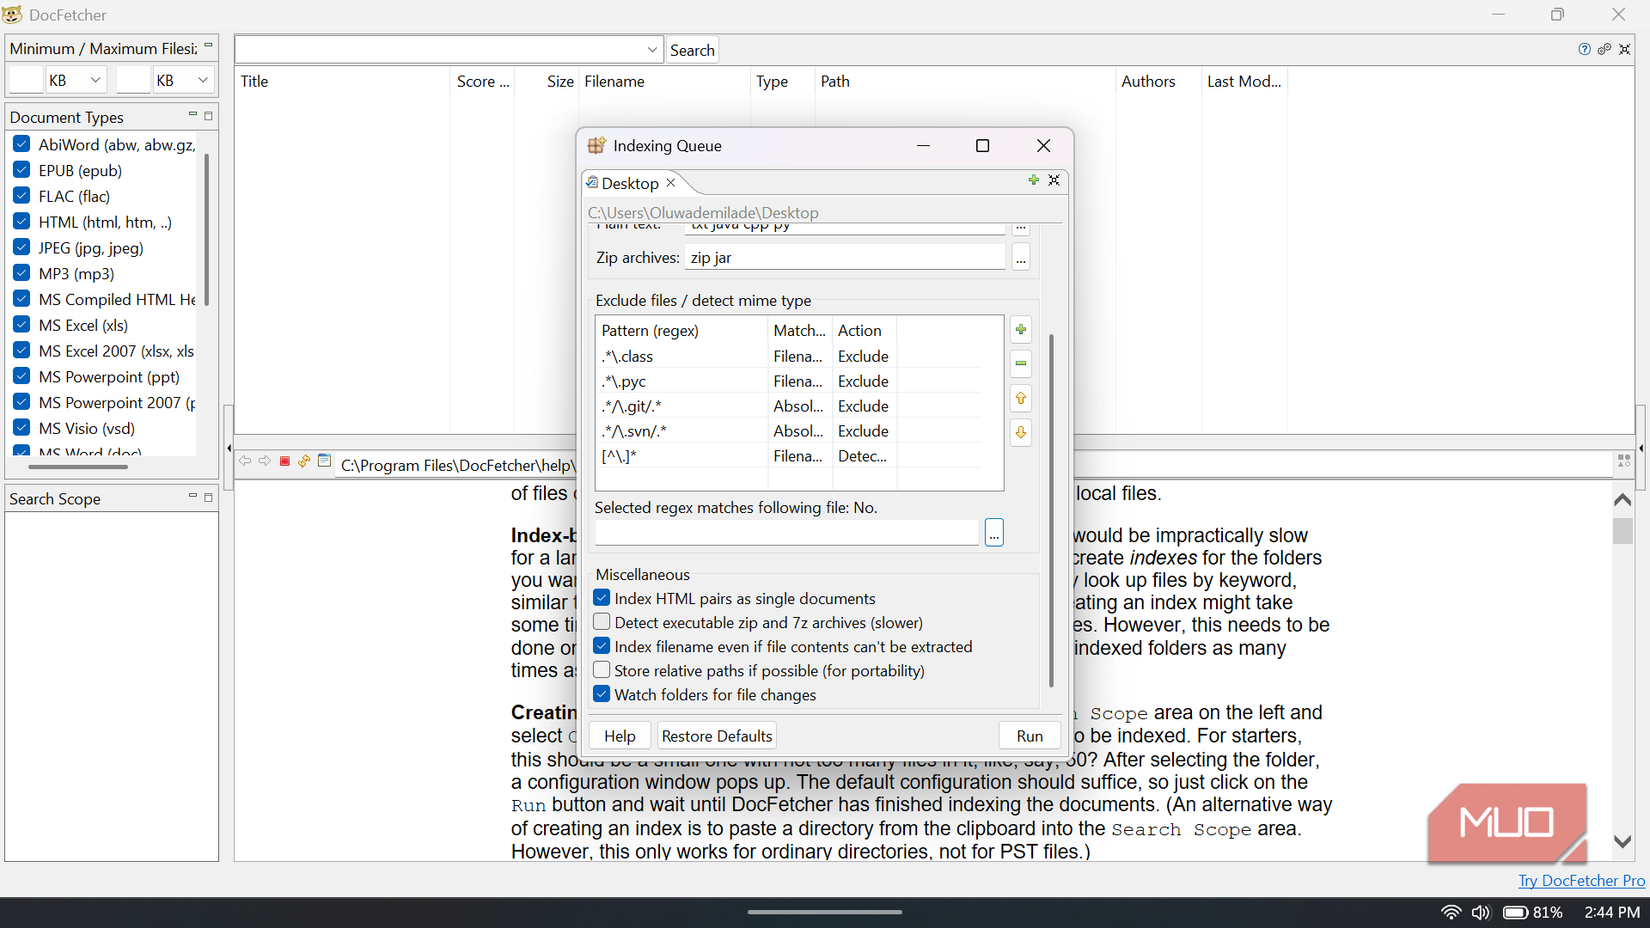Image resolution: width=1650 pixels, height=928 pixels.
Task: Disable Watch folders for file changes
Action: (602, 694)
